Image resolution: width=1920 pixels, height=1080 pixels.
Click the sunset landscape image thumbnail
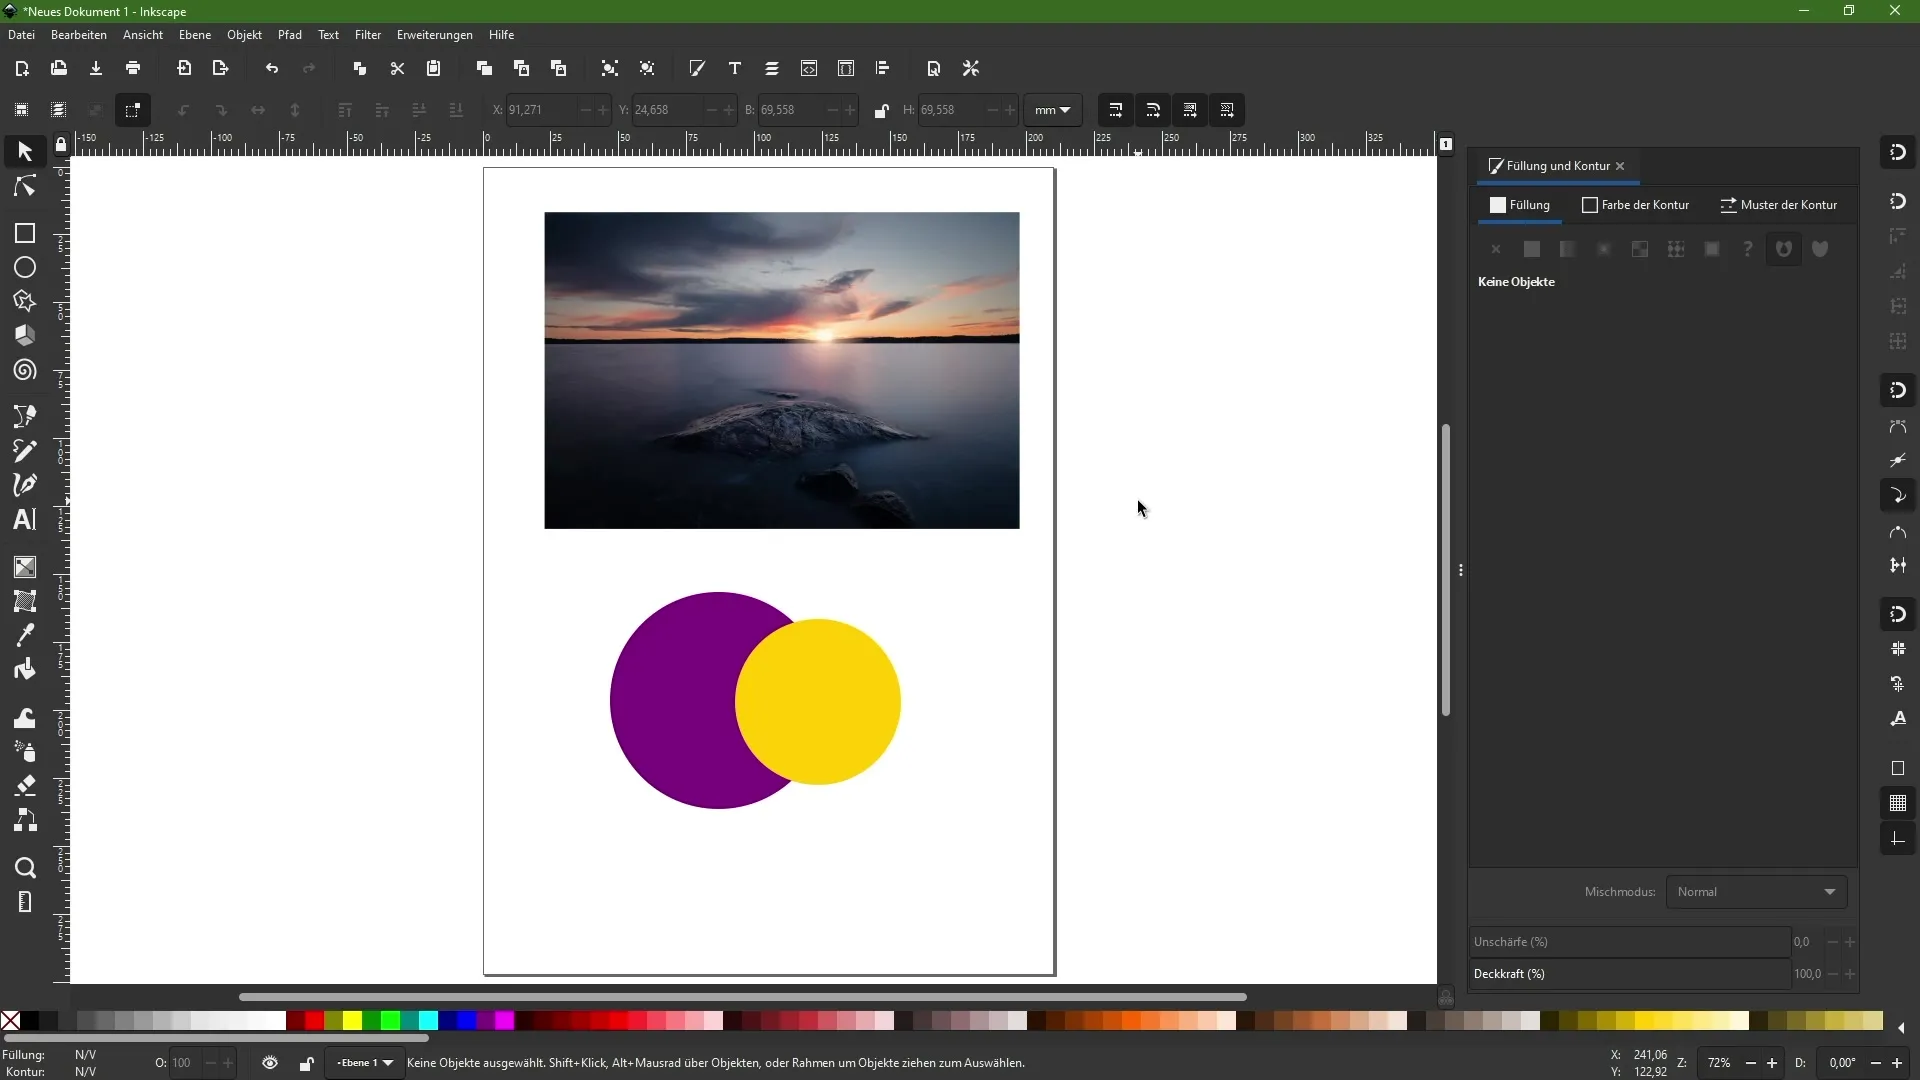(x=782, y=369)
